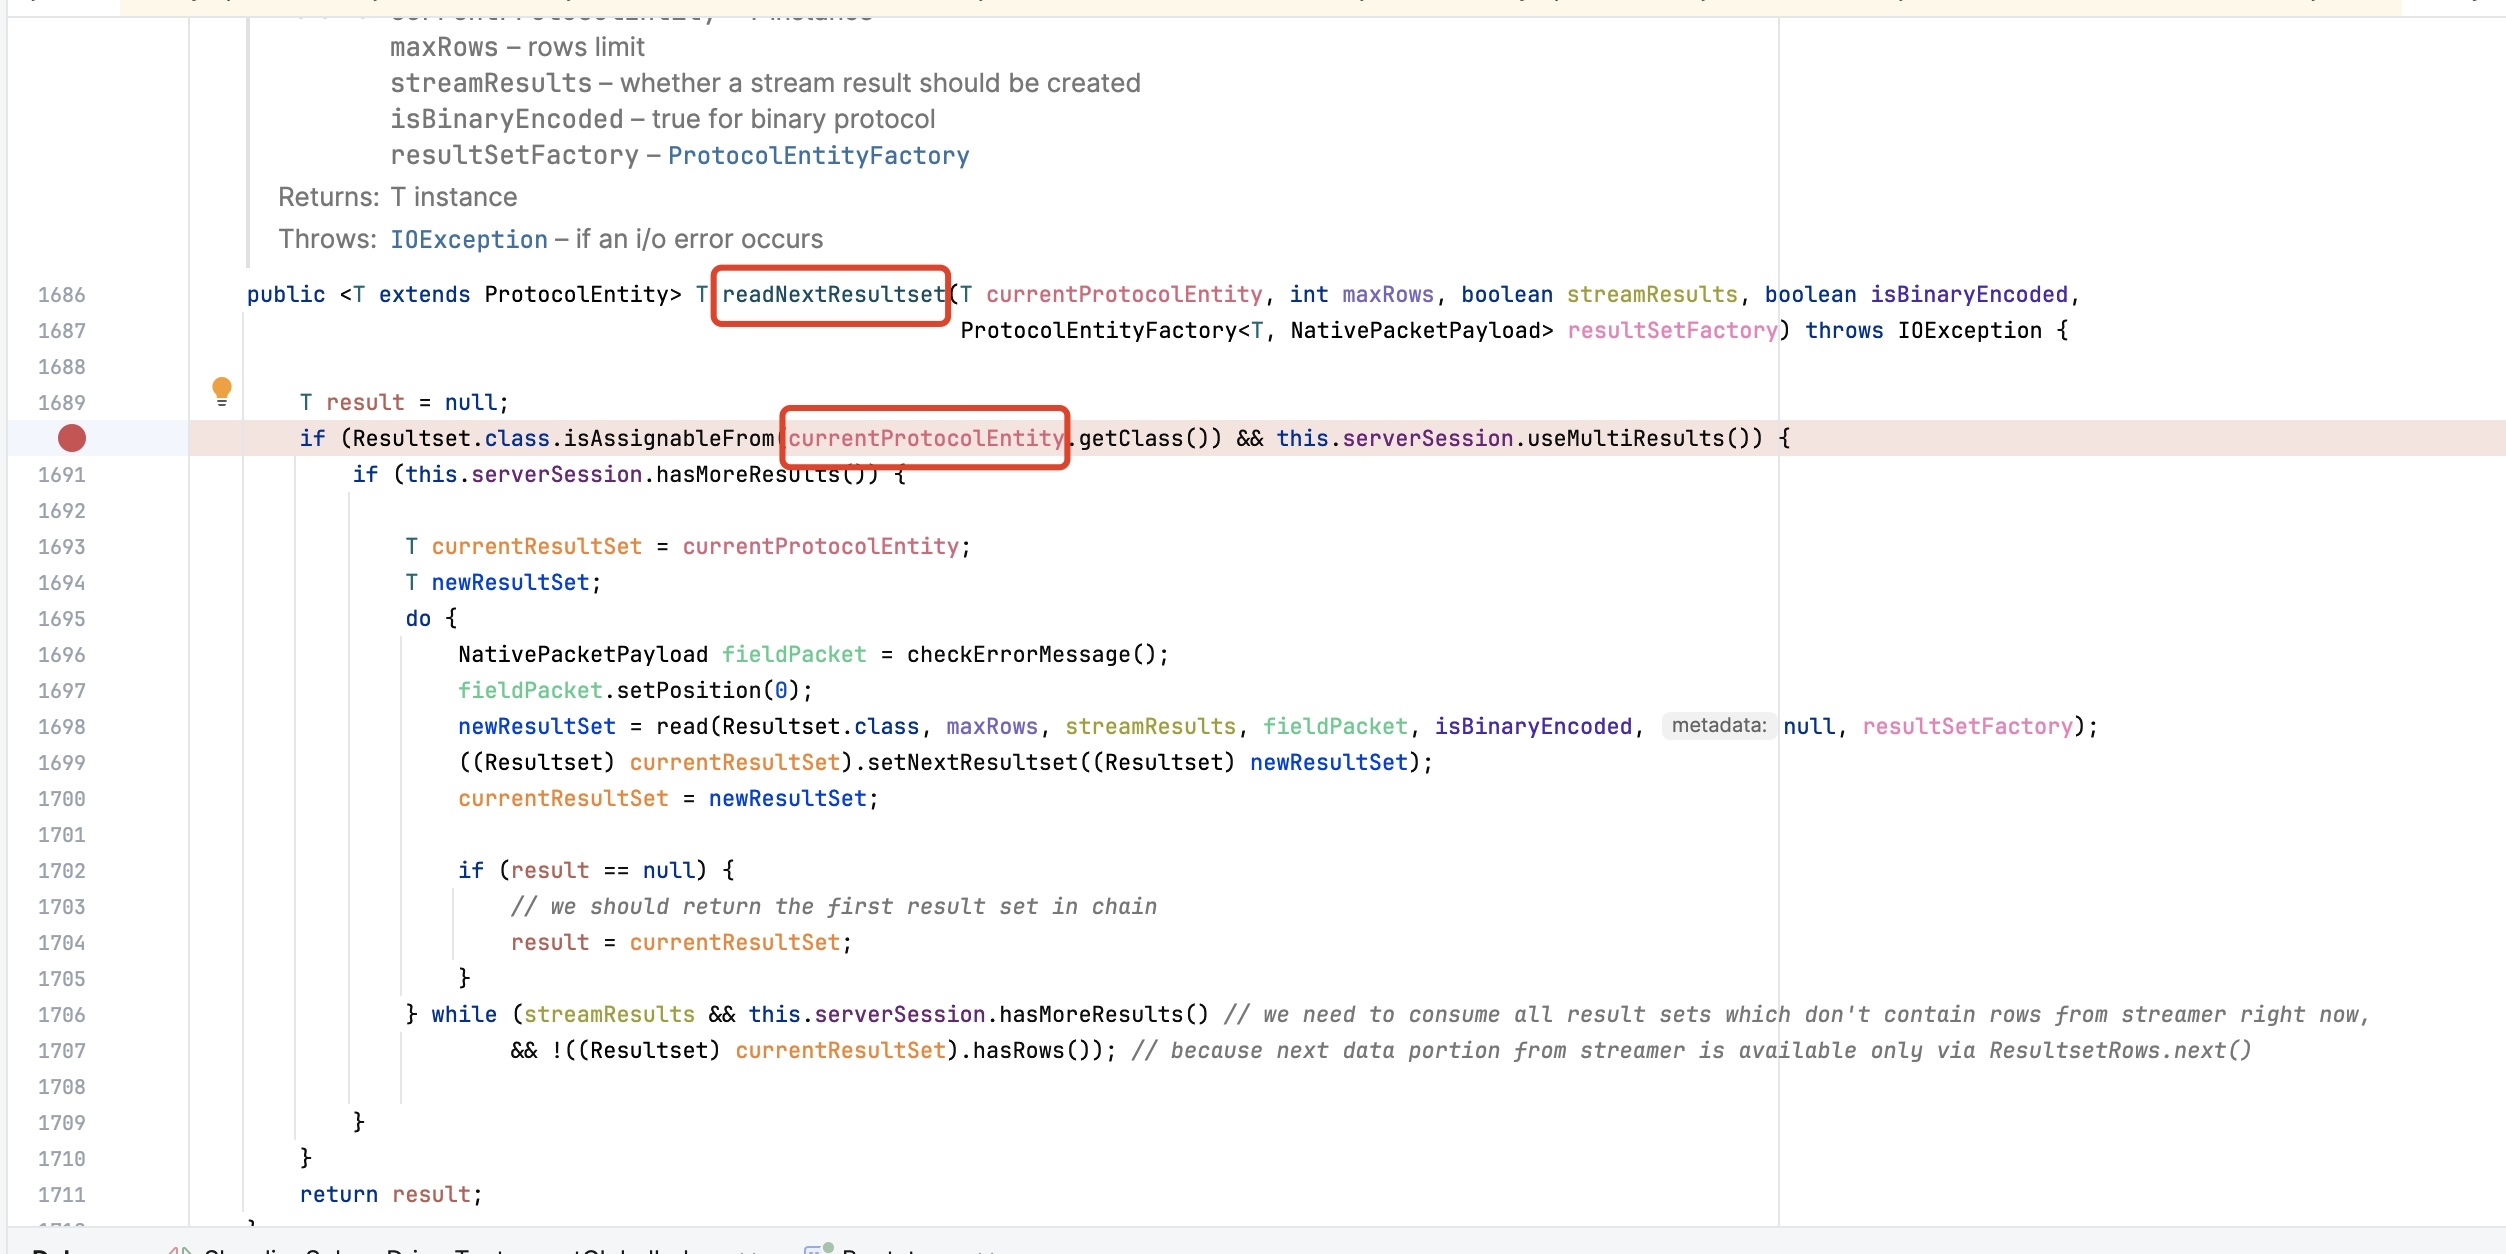Open the IOException link in Throws

pyautogui.click(x=468, y=240)
